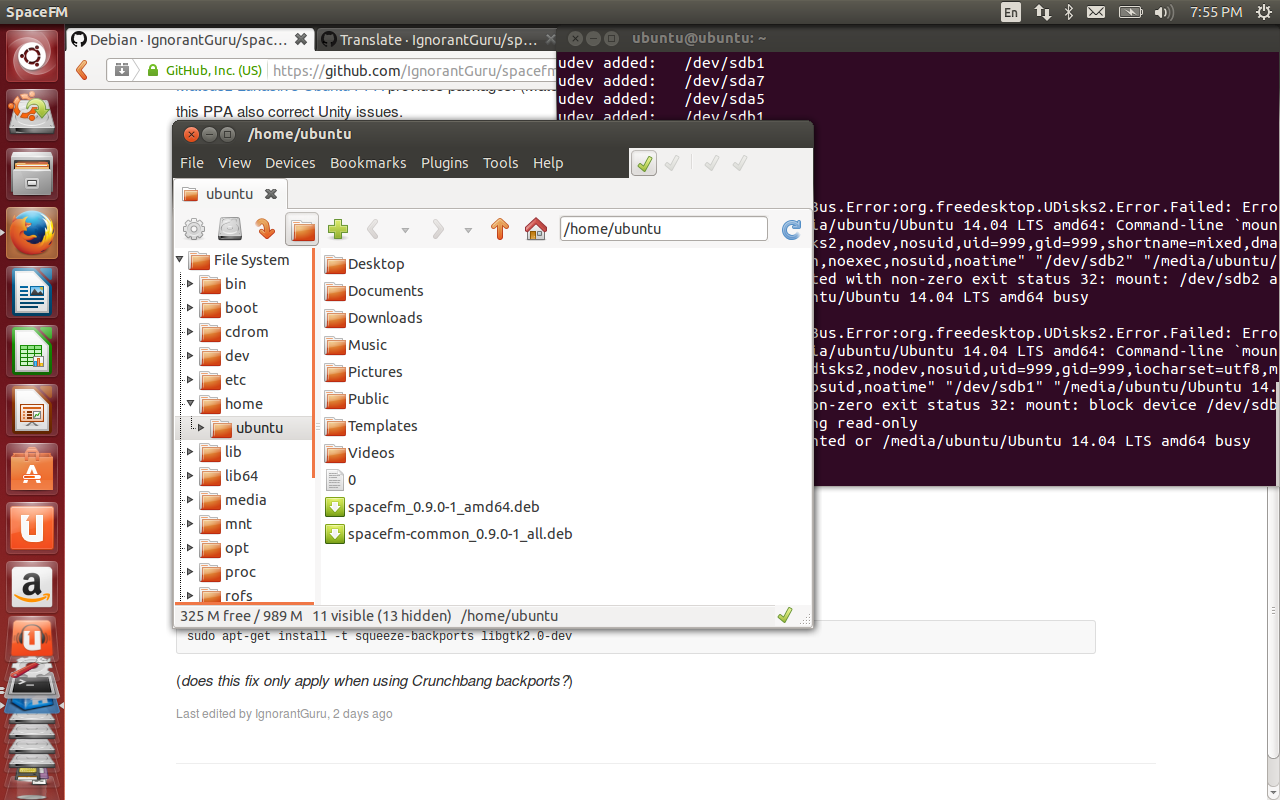Expand the ubuntu folder in tree
This screenshot has width=1280, height=800.
201,428
